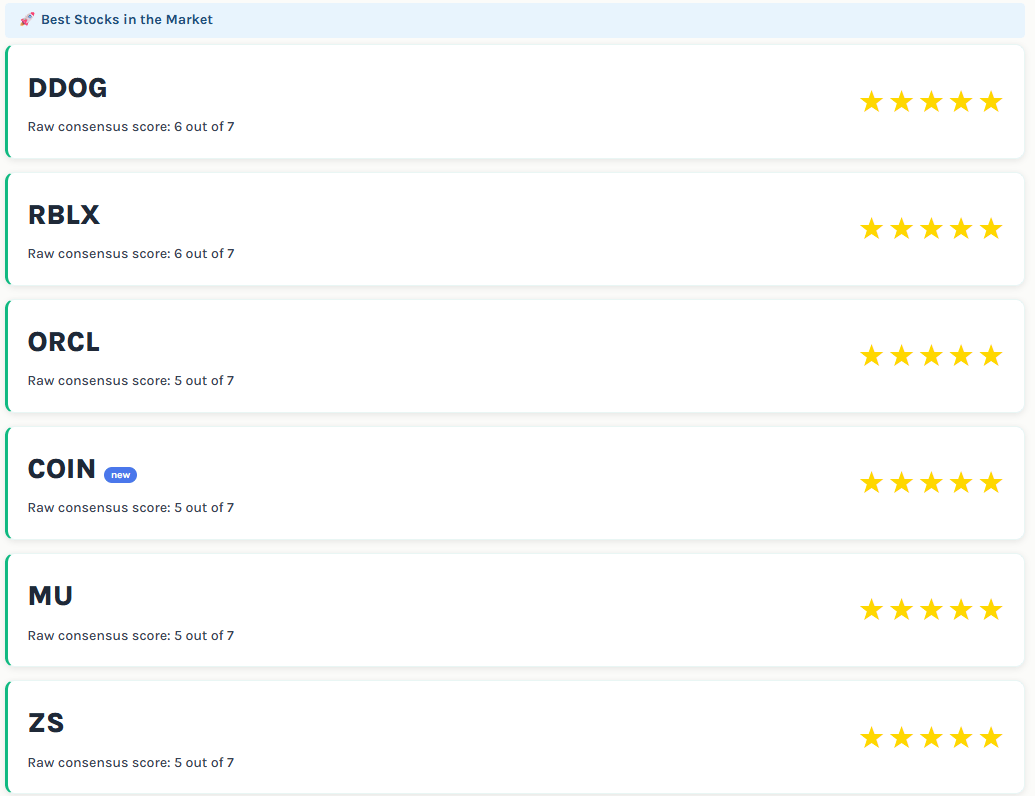Click the first star on ORCL row
This screenshot has width=1035, height=796.
click(x=871, y=356)
